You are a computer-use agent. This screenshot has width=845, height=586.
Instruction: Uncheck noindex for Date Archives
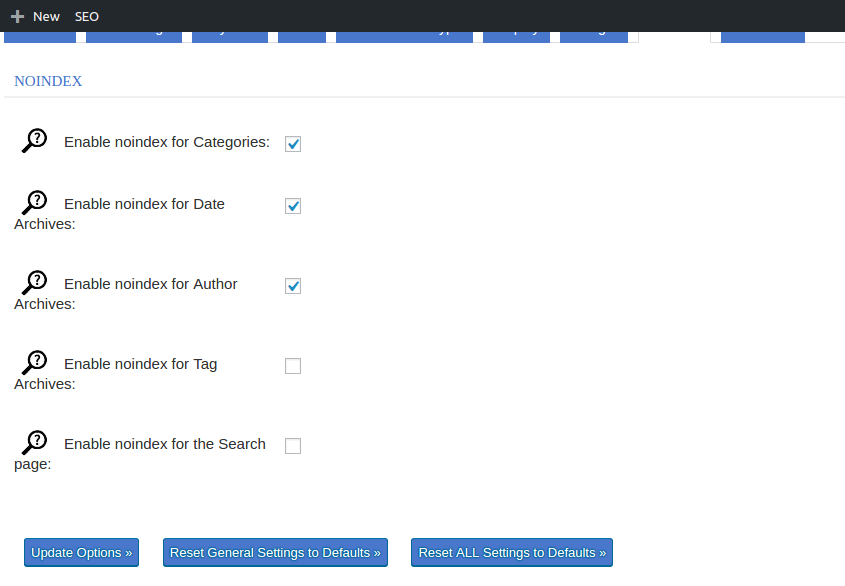(292, 206)
